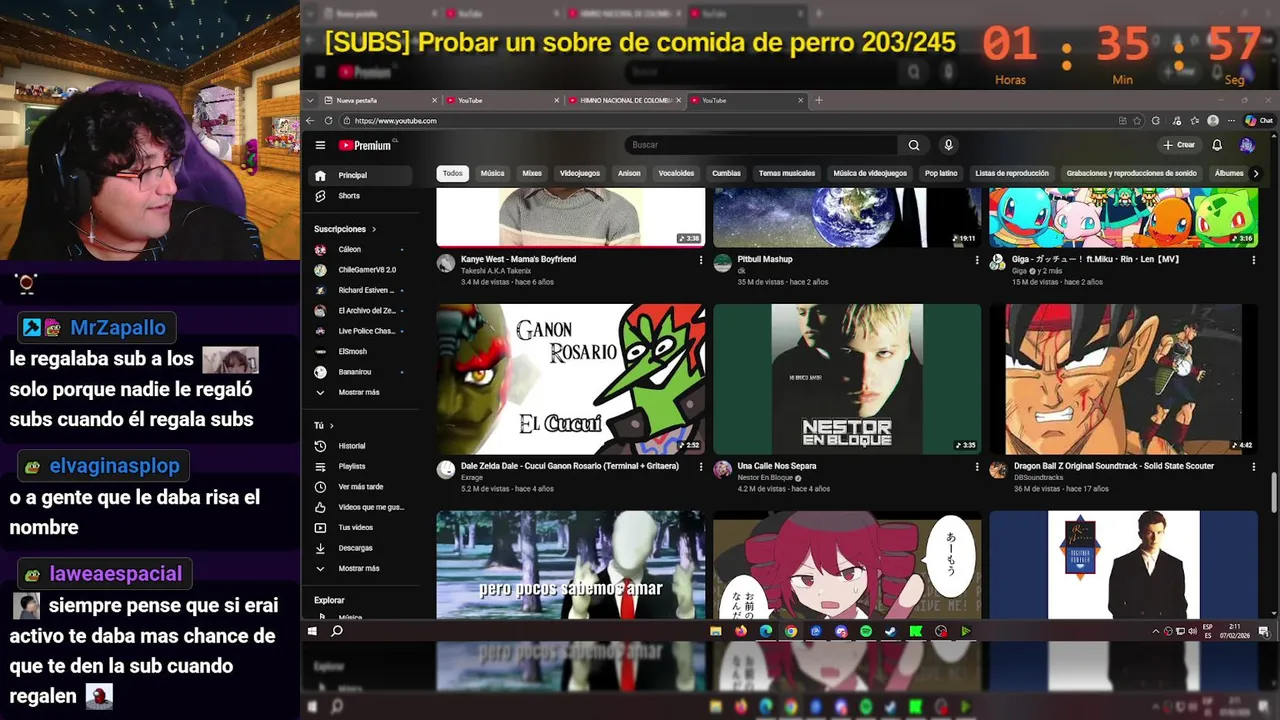Open options for Kanye West video

pos(700,260)
